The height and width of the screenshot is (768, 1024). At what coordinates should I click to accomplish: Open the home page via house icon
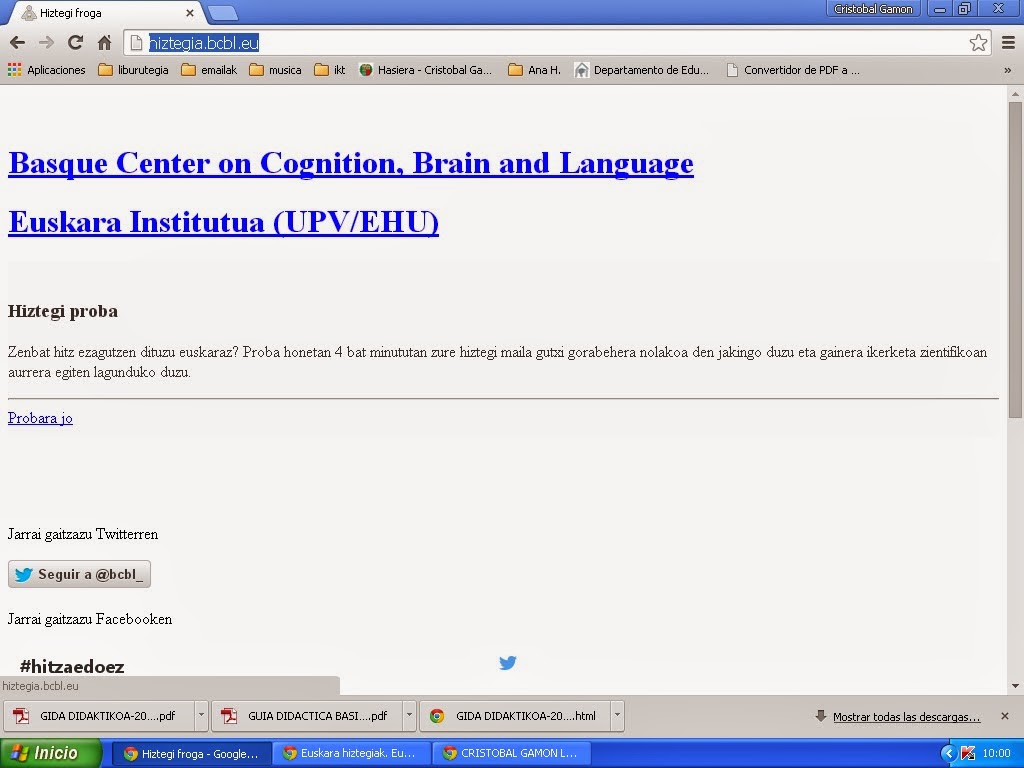point(104,43)
